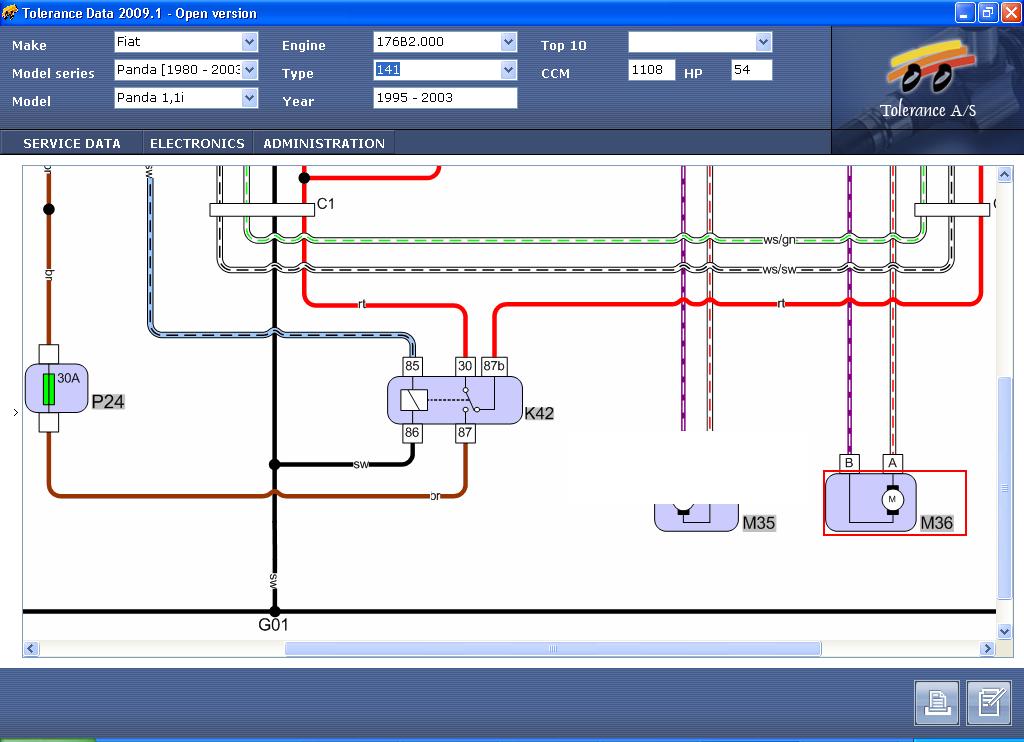Click M36 terminal B box
Image resolution: width=1024 pixels, height=742 pixels.
(849, 463)
